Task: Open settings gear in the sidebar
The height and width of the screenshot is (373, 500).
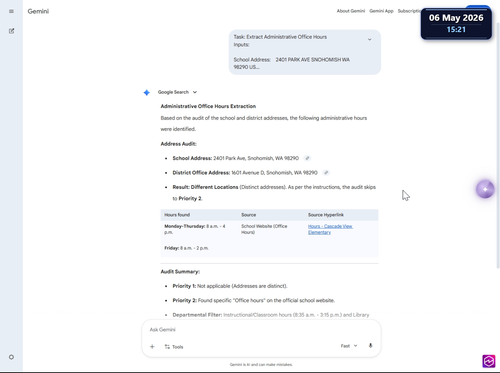Action: coord(11,357)
